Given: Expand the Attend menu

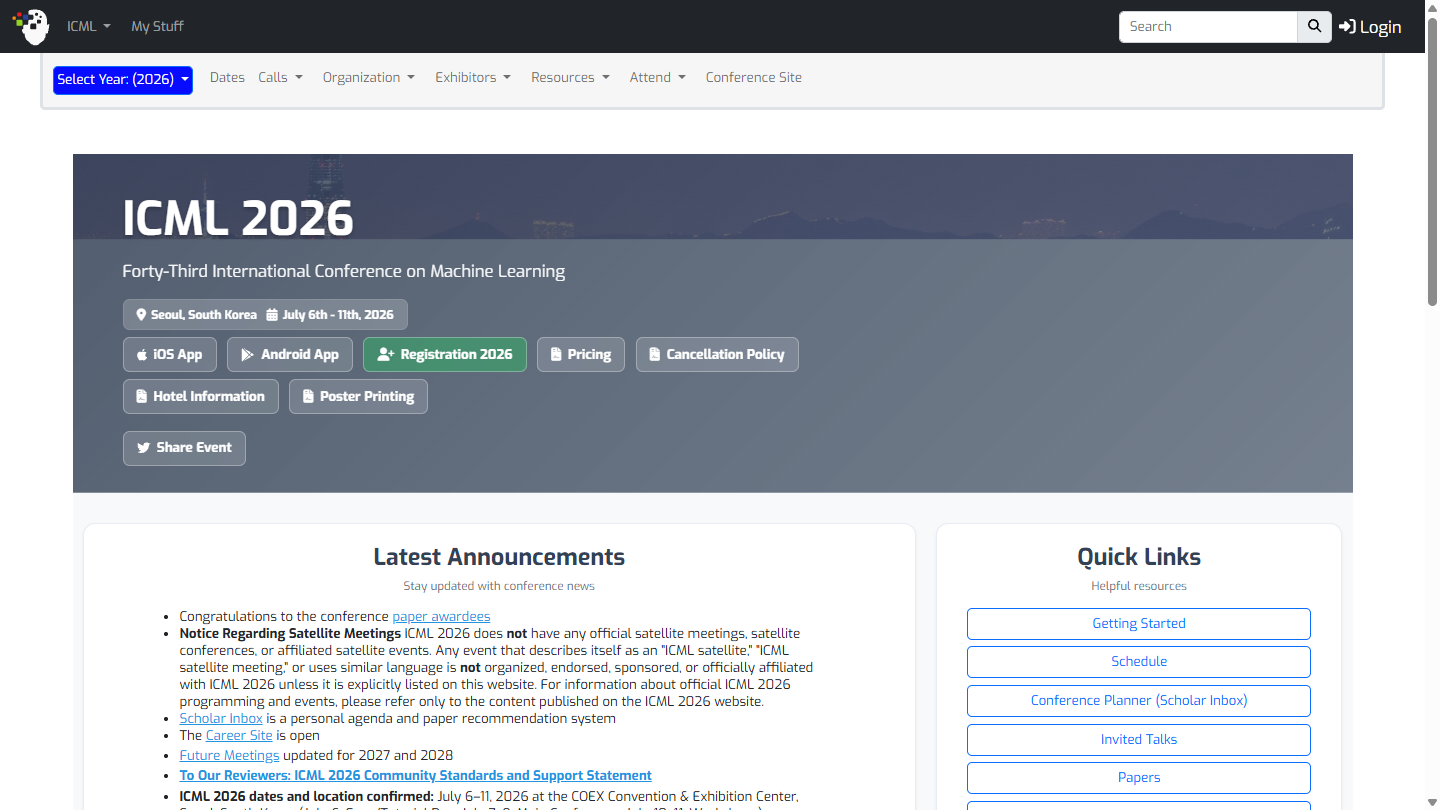Looking at the screenshot, I should tap(657, 77).
